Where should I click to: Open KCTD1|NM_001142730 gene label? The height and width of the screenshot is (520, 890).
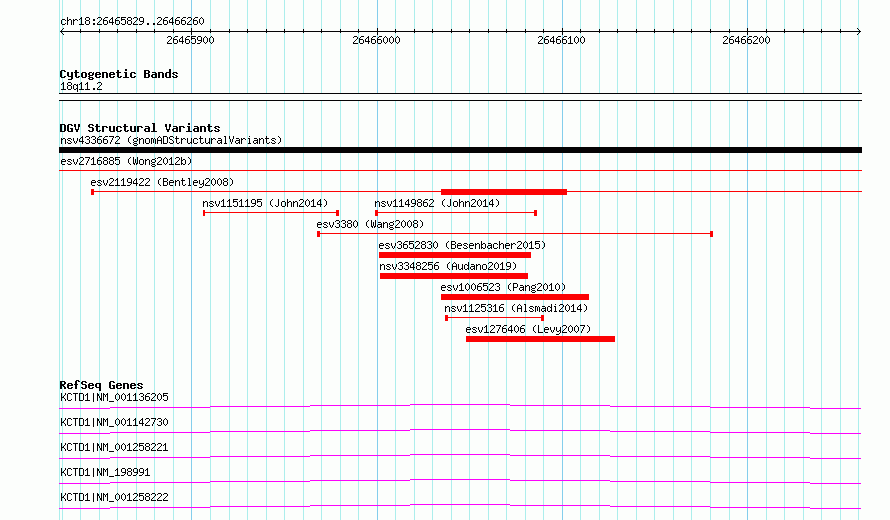(114, 422)
